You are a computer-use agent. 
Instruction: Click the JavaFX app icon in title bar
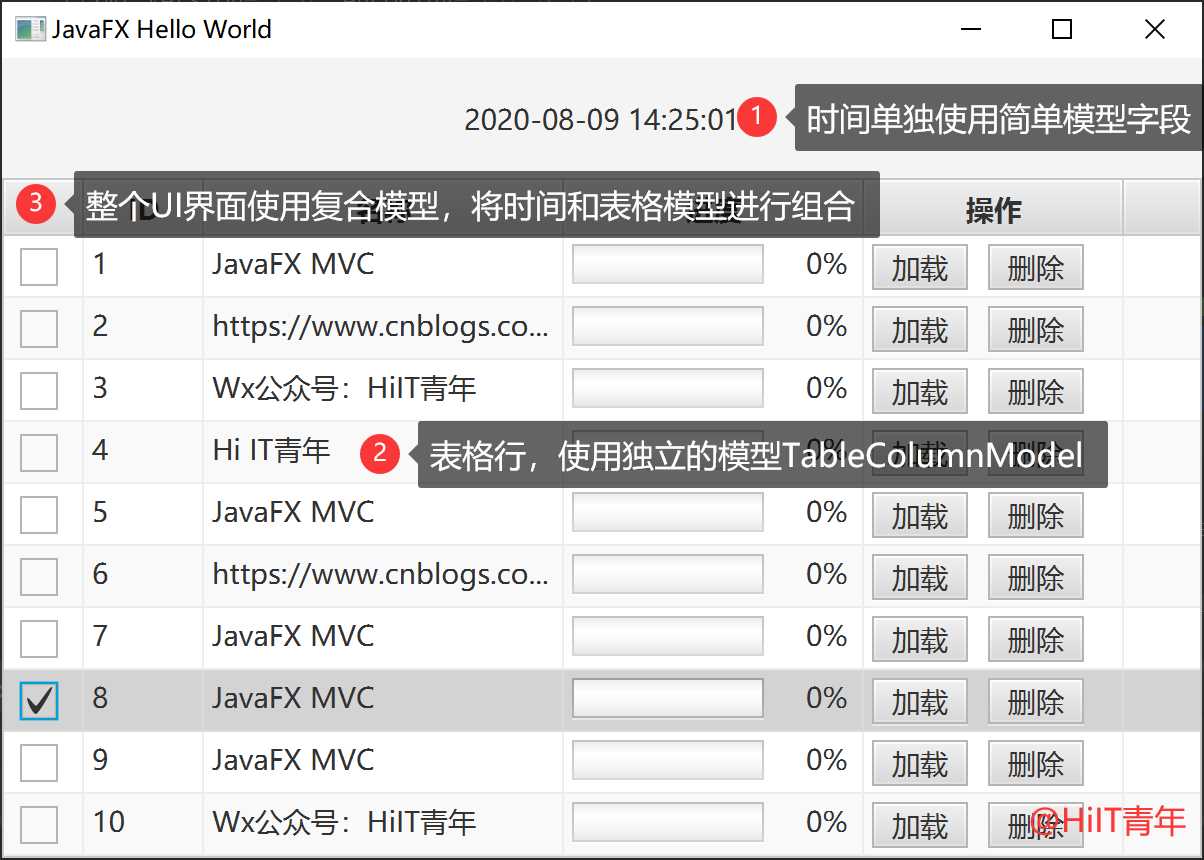click(30, 29)
